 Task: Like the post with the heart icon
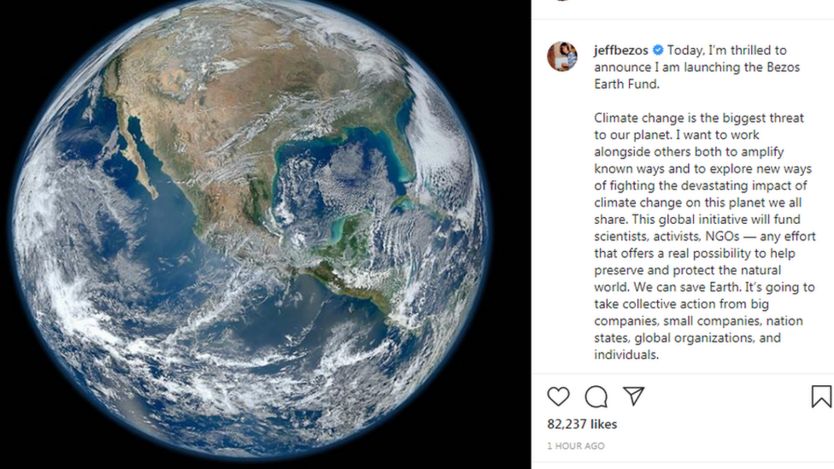558,396
